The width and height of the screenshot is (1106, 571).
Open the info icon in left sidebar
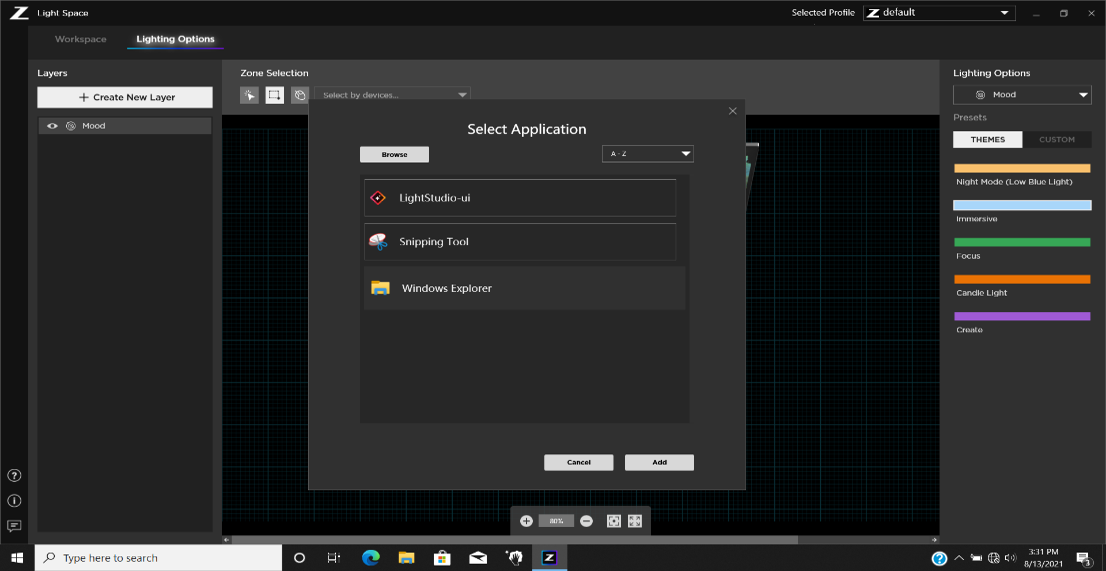(14, 501)
